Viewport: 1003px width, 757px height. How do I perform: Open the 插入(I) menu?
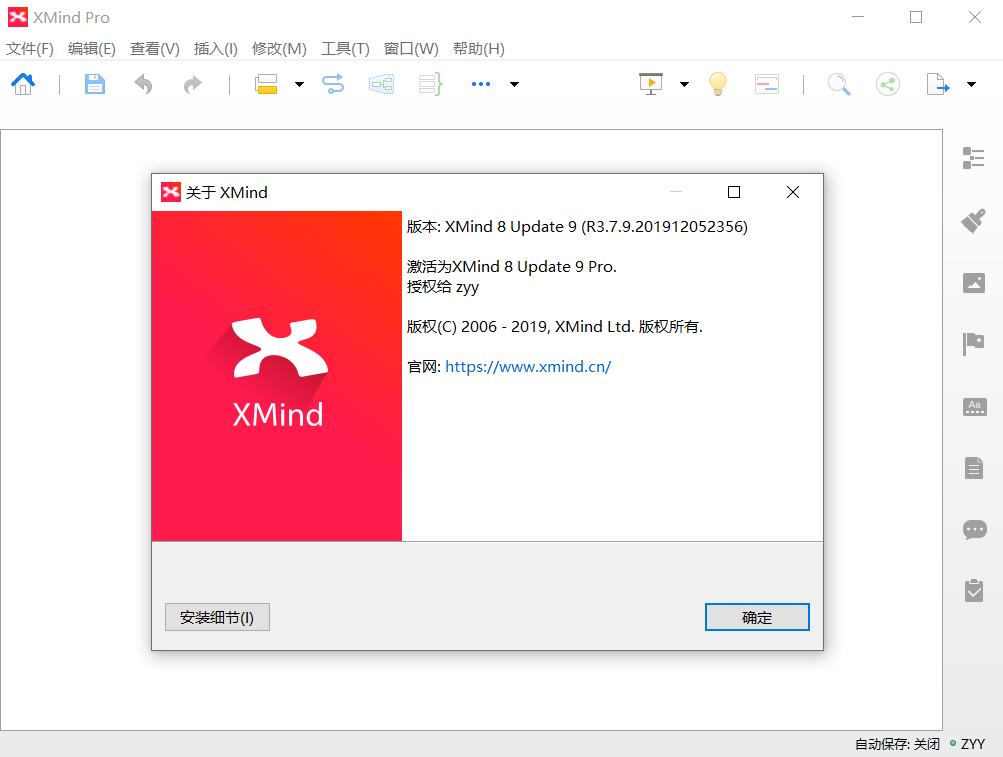(x=216, y=49)
